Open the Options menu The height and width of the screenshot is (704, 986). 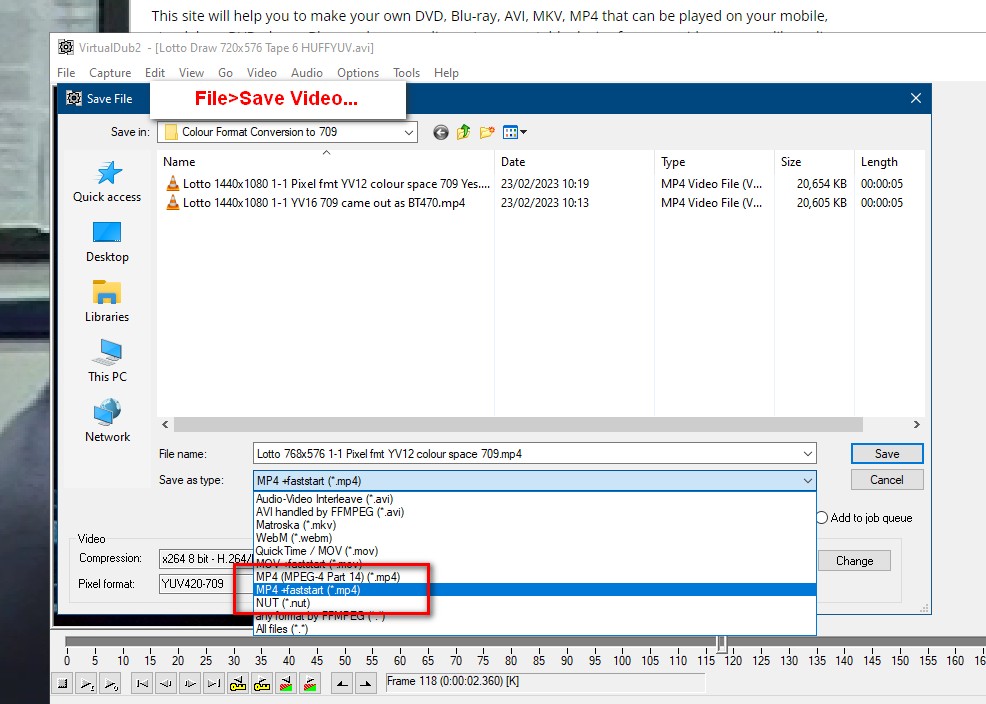pos(358,73)
